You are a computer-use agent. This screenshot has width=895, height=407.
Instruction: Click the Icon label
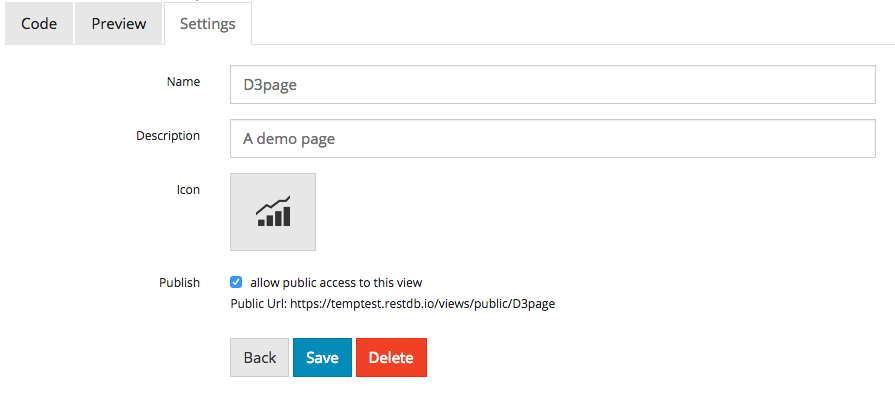[x=188, y=190]
